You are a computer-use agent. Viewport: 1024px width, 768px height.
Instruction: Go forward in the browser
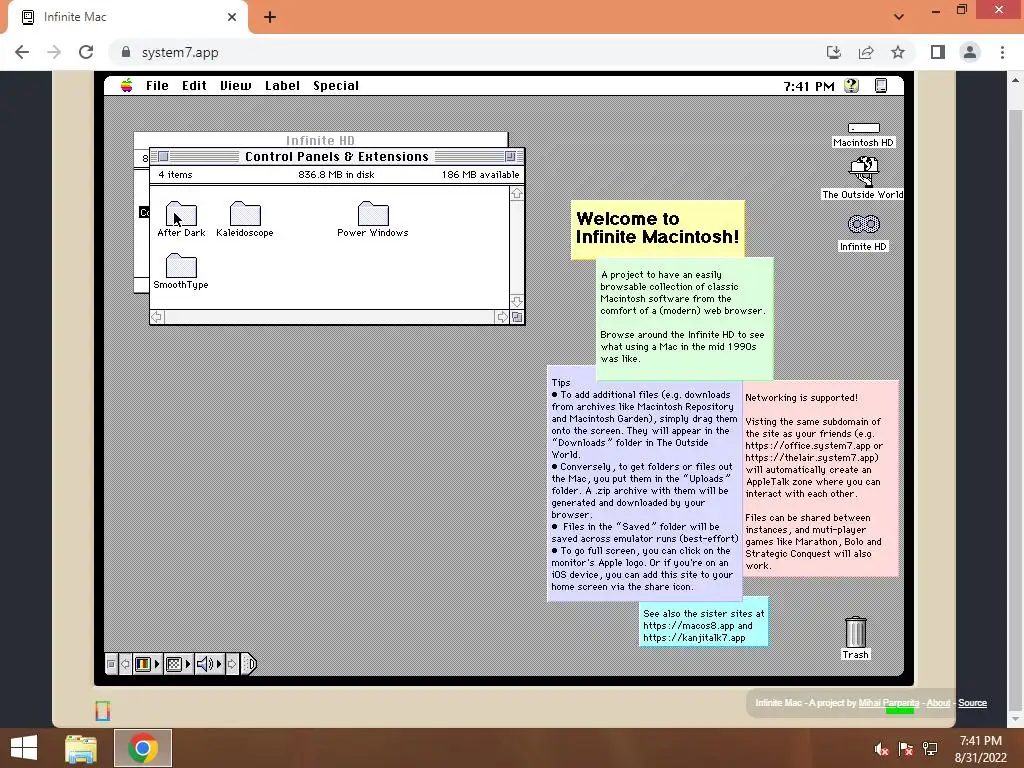(54, 52)
